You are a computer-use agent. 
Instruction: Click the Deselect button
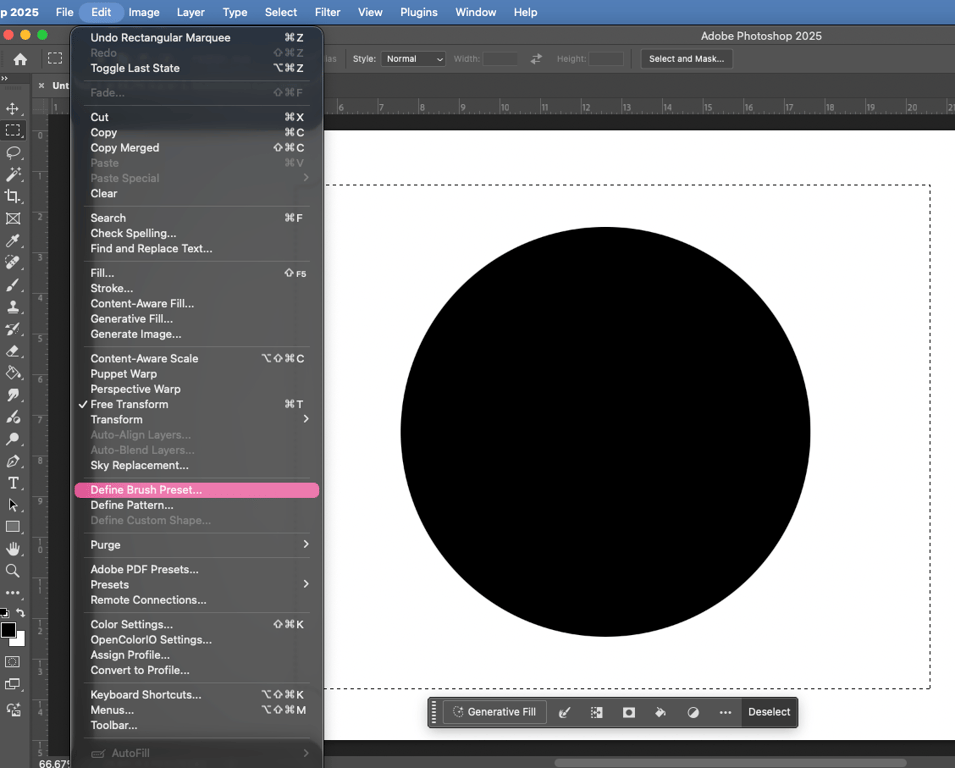point(769,712)
